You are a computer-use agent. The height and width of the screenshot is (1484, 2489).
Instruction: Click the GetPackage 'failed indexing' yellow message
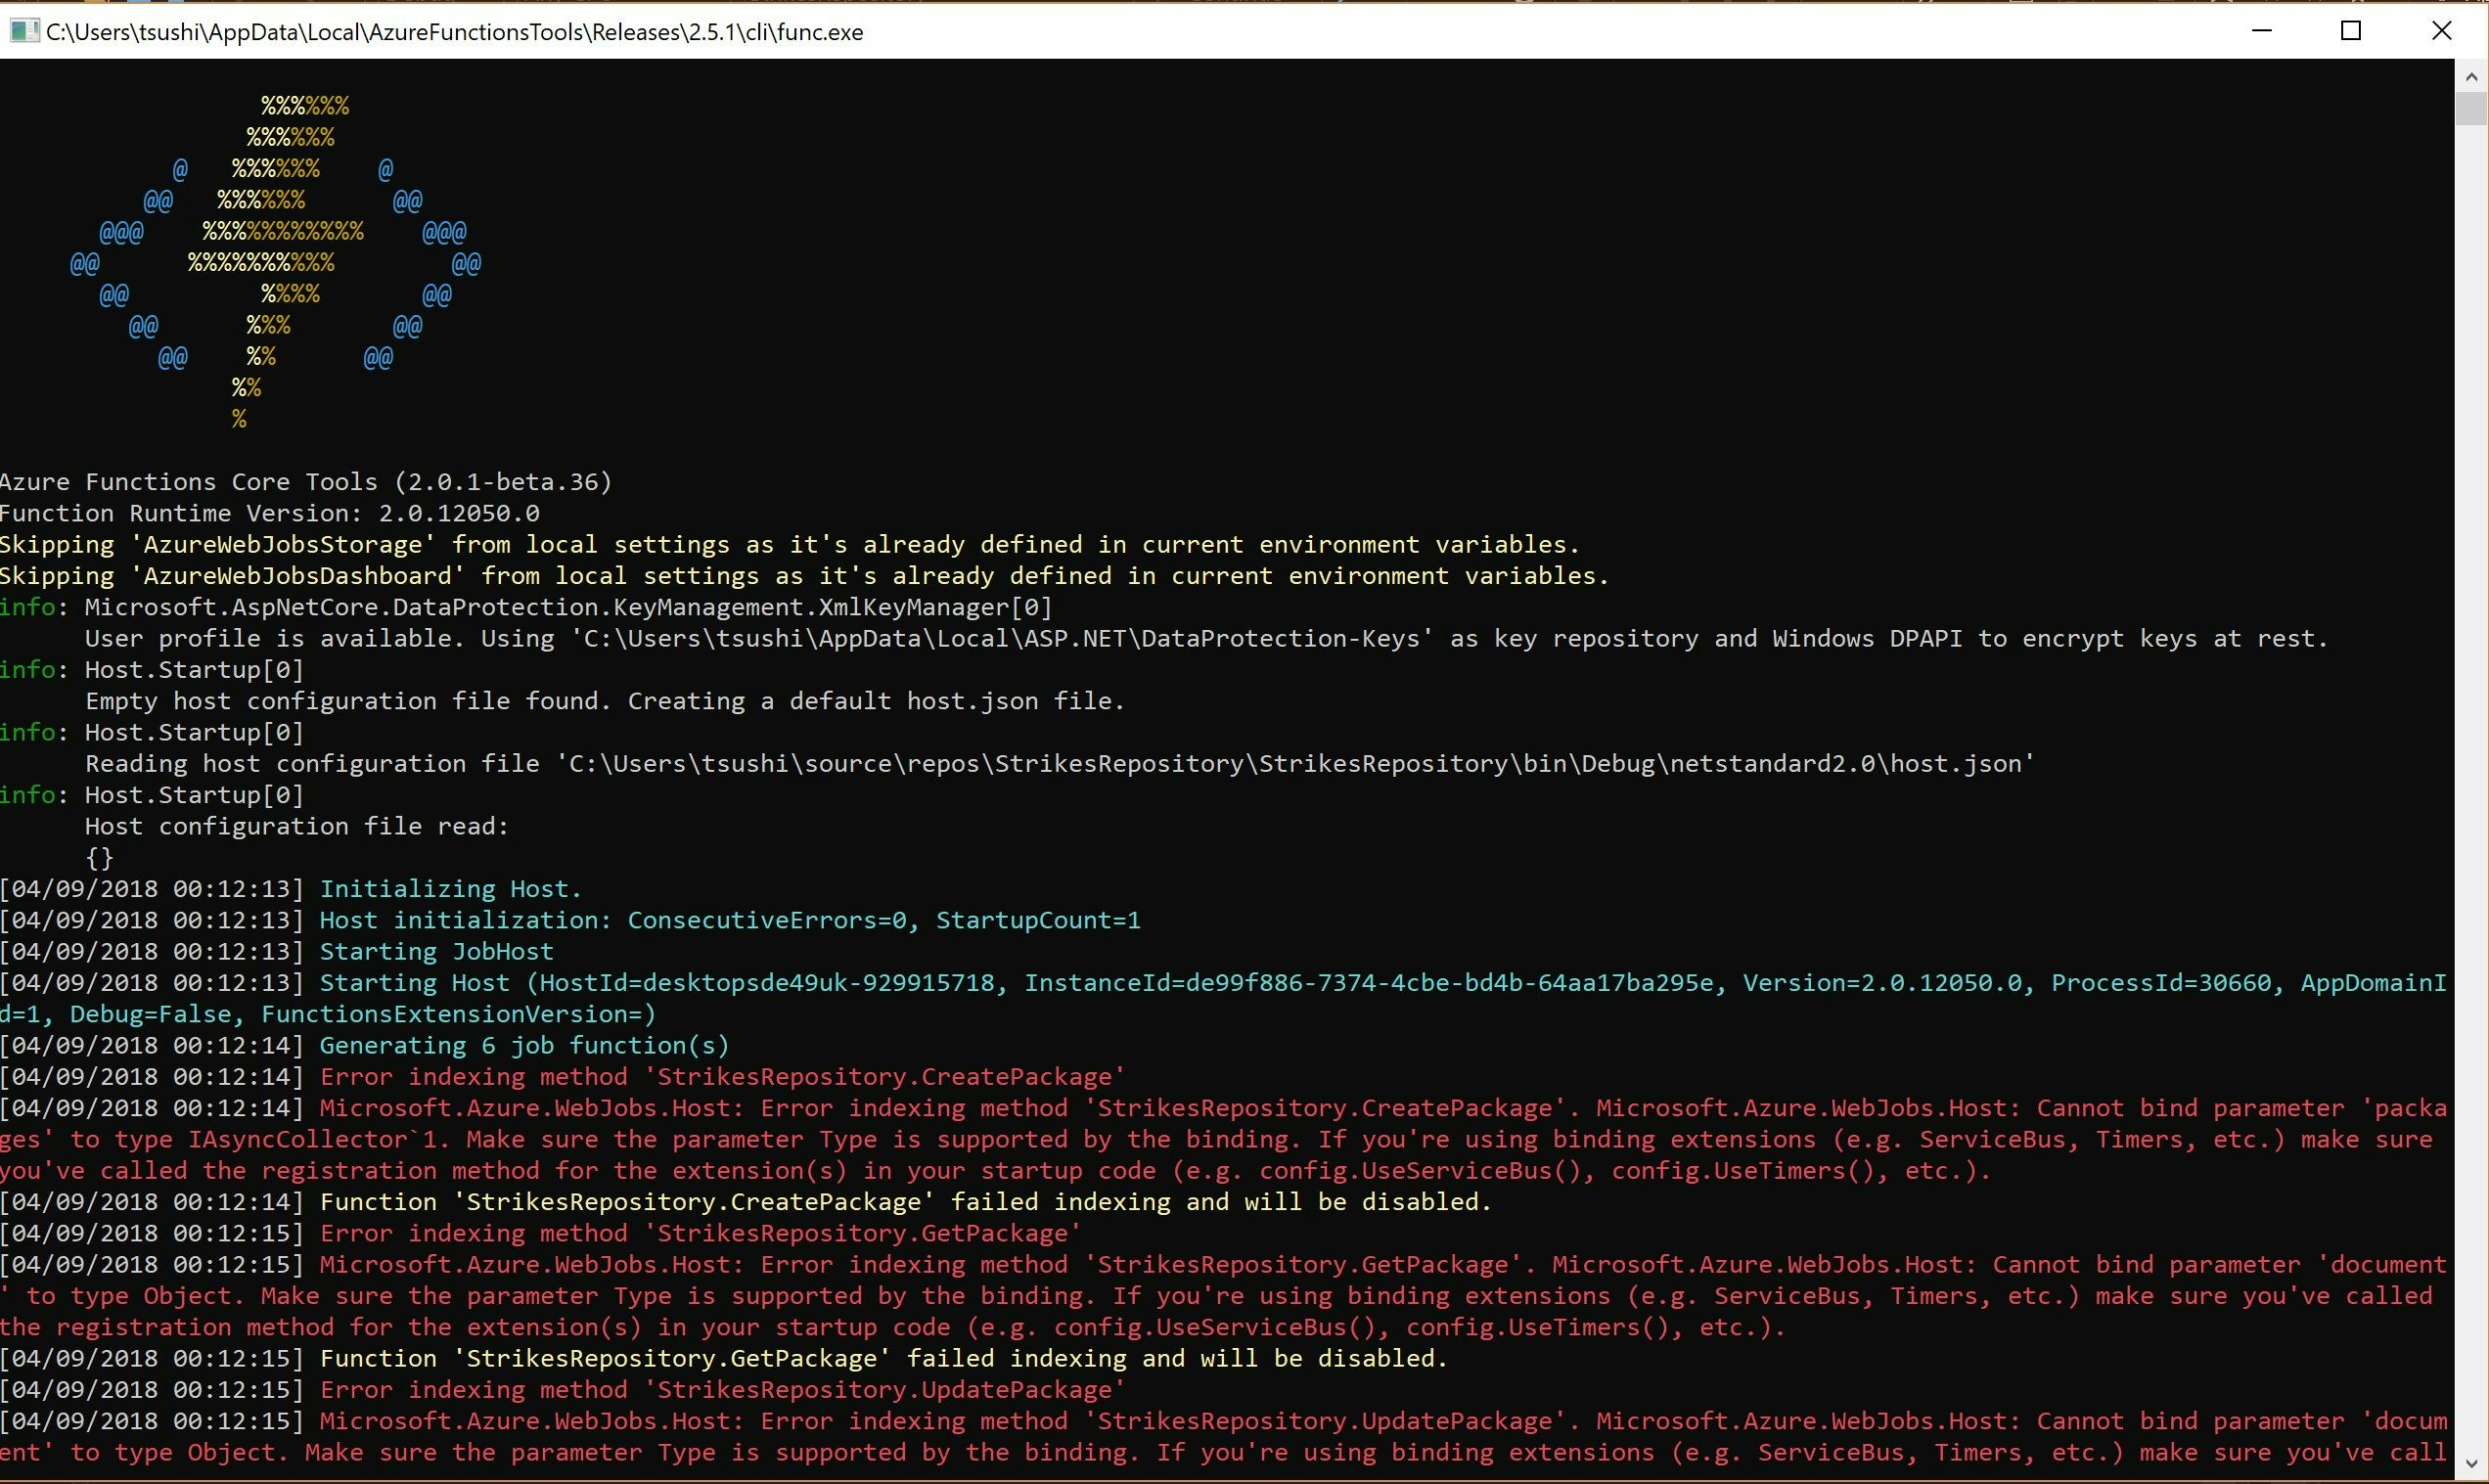[x=883, y=1358]
